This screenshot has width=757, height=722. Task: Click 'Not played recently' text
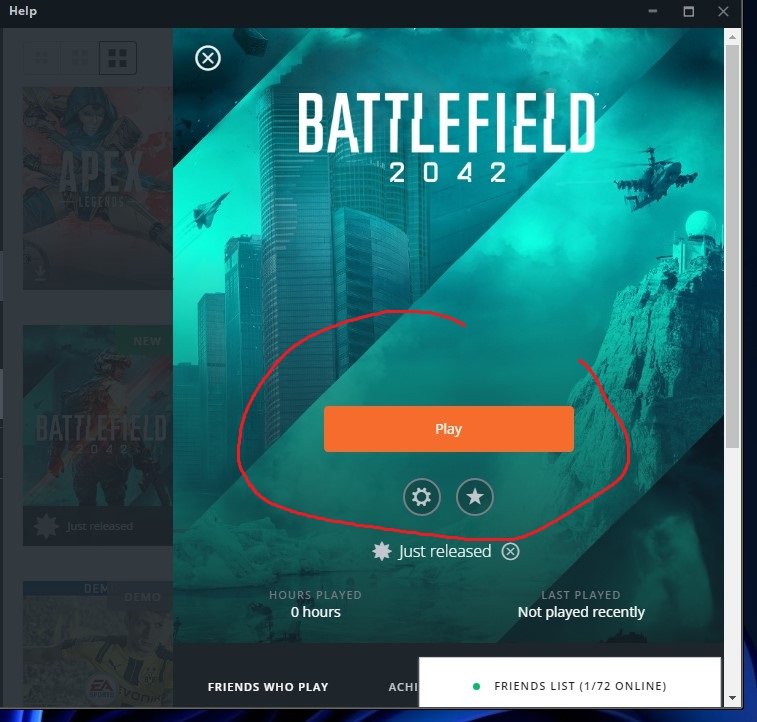pos(581,612)
